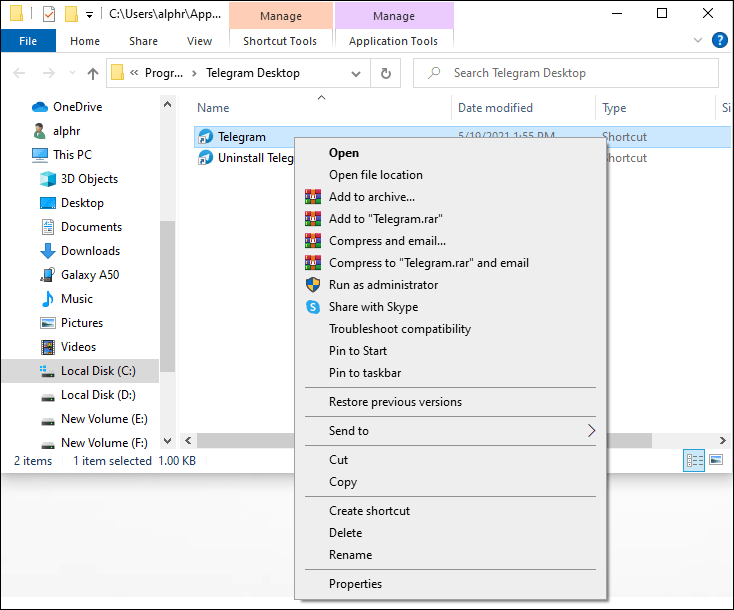This screenshot has width=734, height=610.
Task: Click the Refresh button next to the address bar
Action: (x=385, y=73)
